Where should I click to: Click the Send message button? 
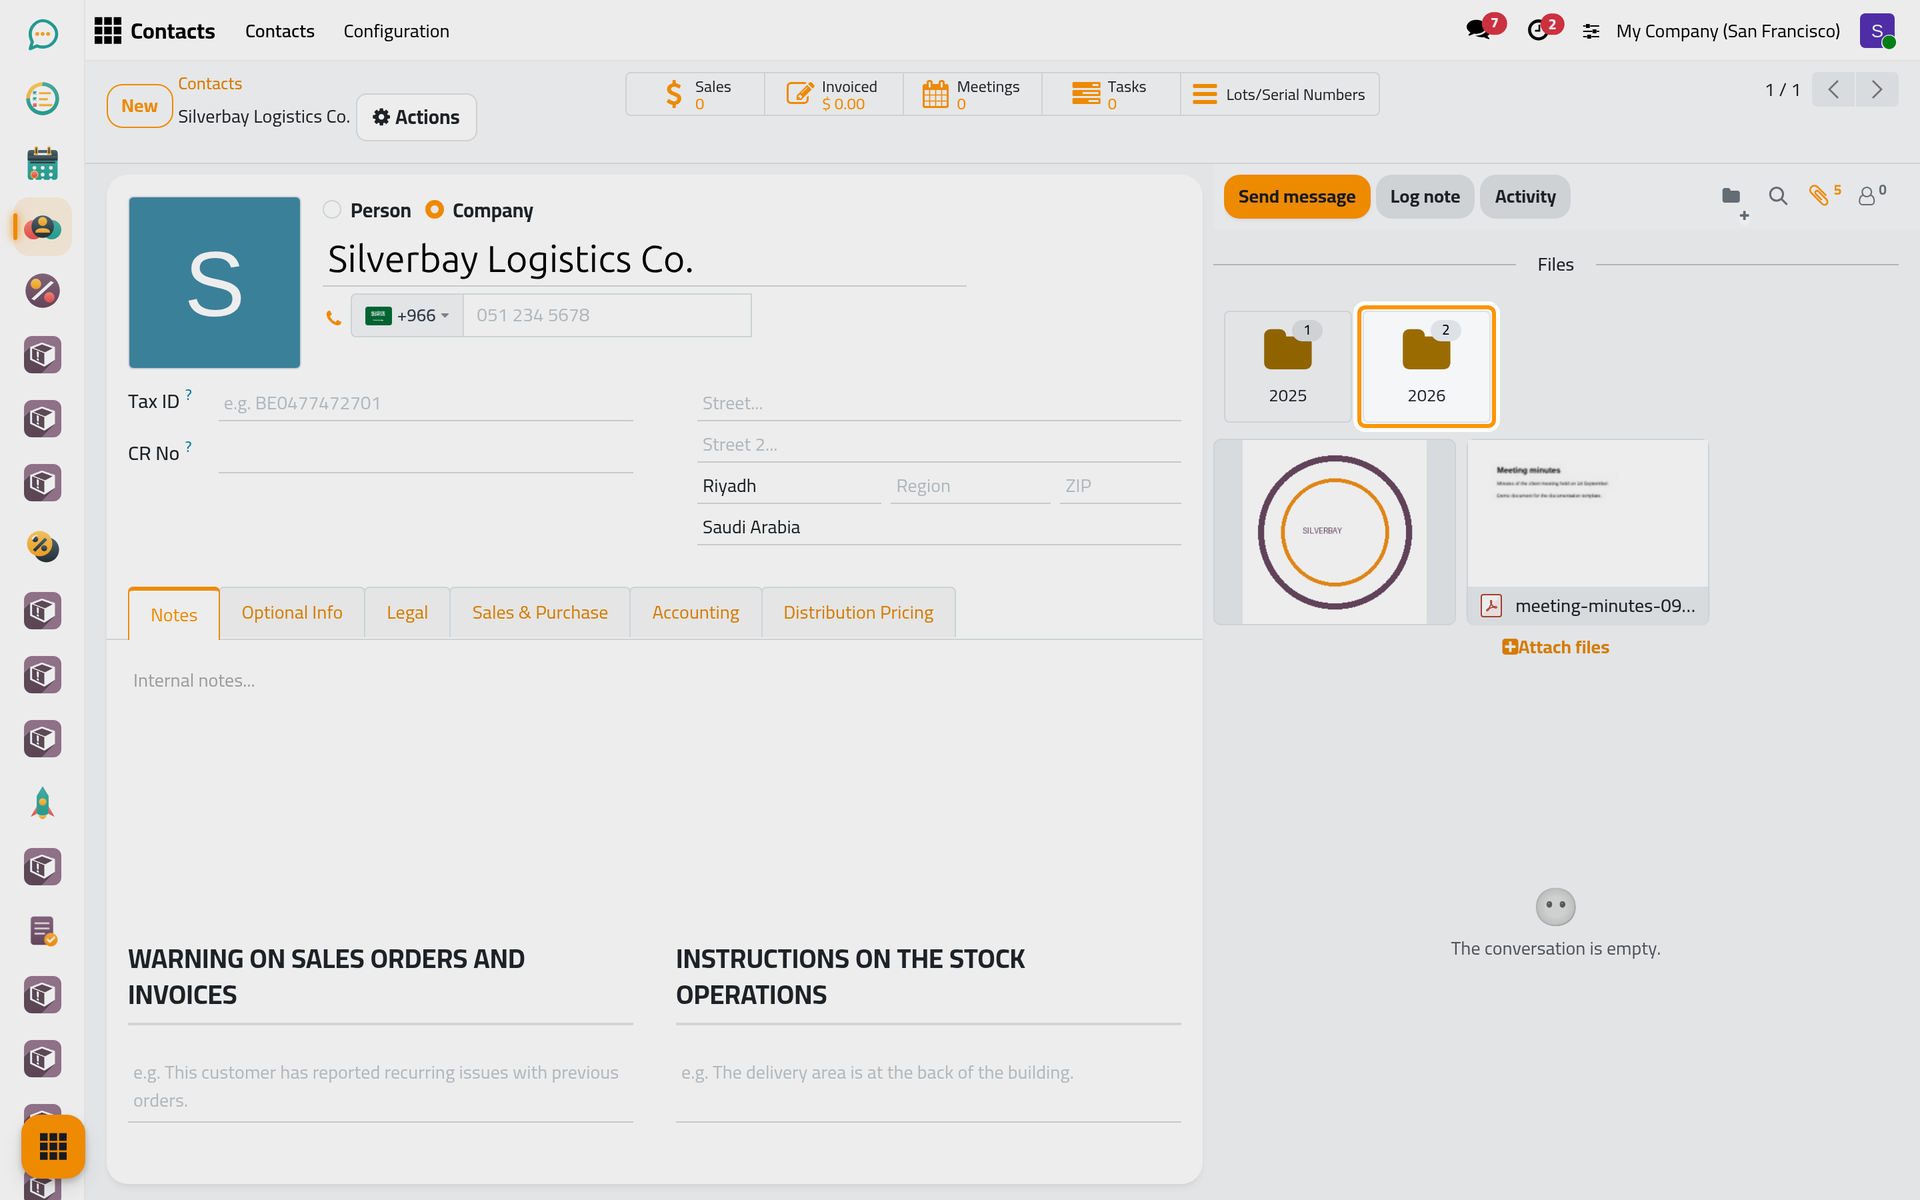1297,197
